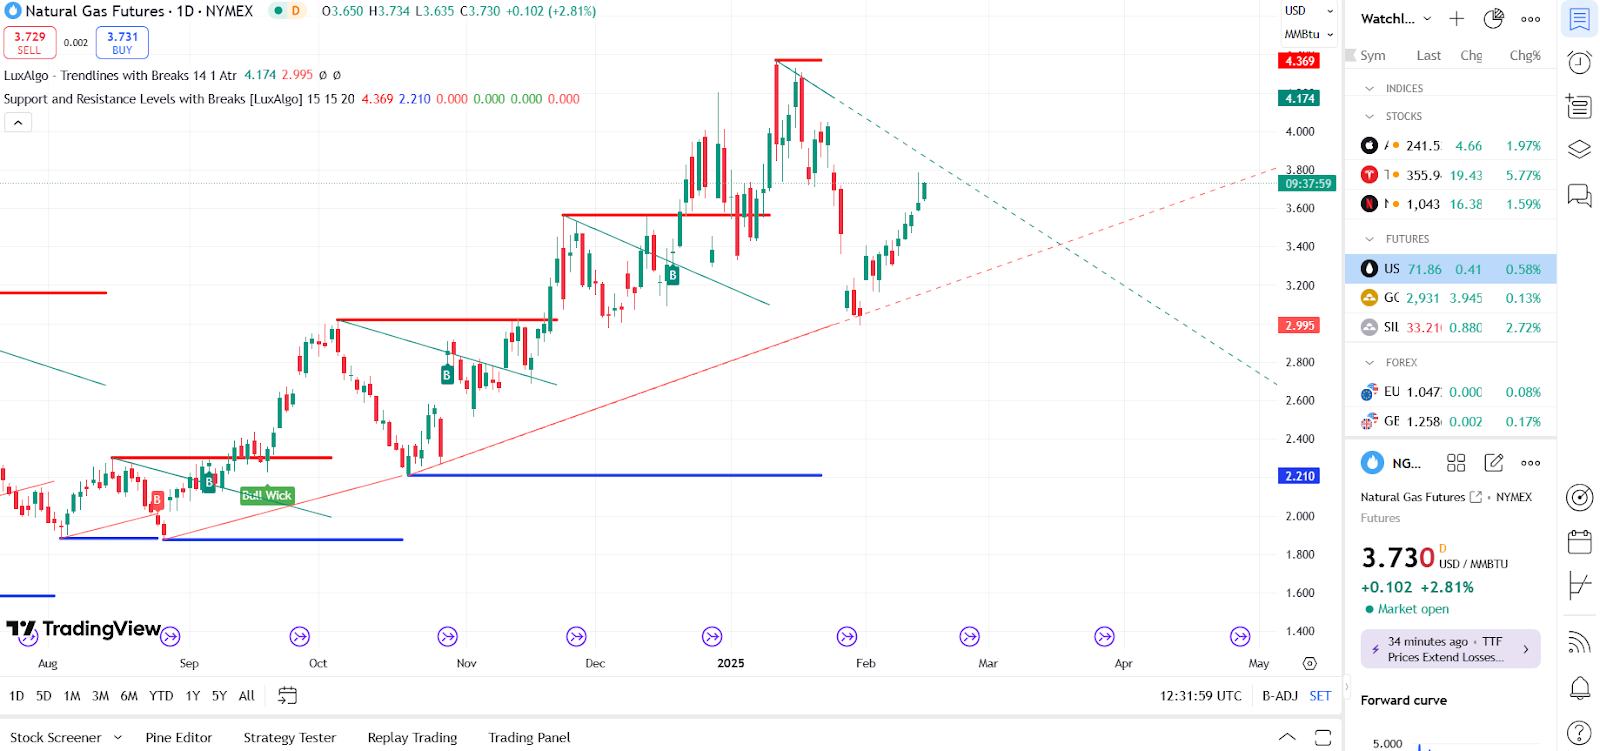The height and width of the screenshot is (751, 1600).
Task: Select LuxAlgo Trendlines with Breaks legend
Action: click(120, 75)
